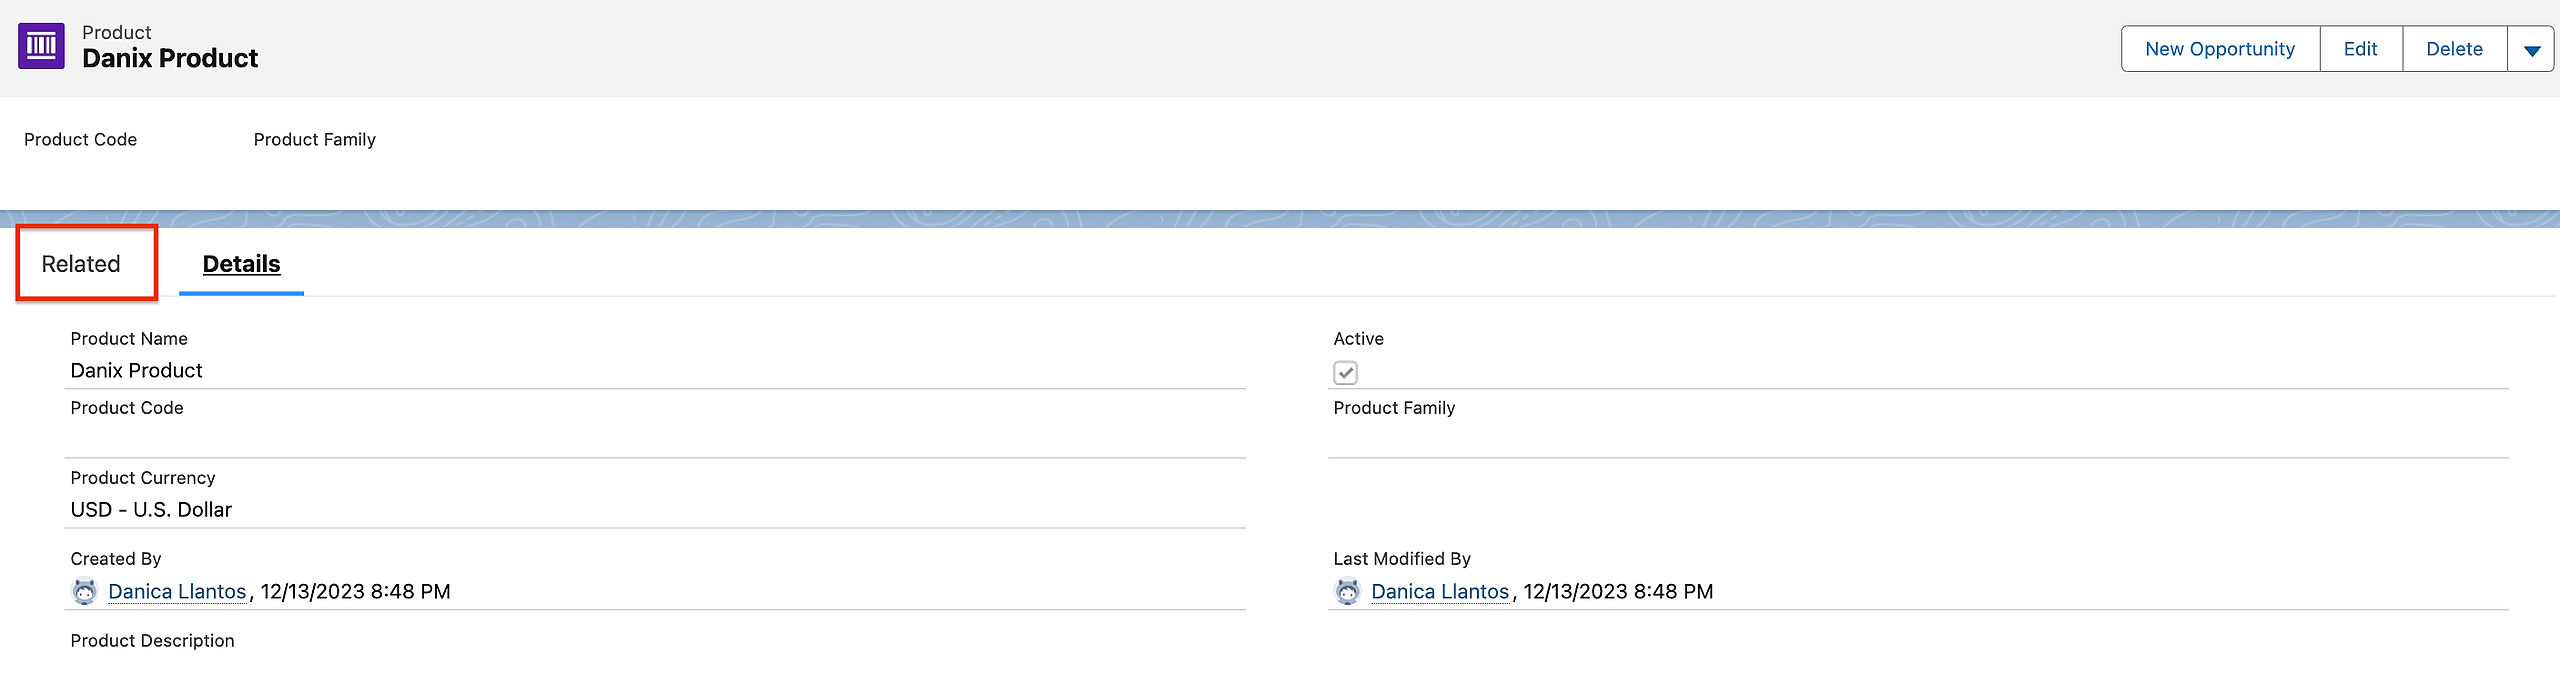Open Danica Llantos link under Last Modified By
The width and height of the screenshot is (2560, 684).
[x=1439, y=592]
